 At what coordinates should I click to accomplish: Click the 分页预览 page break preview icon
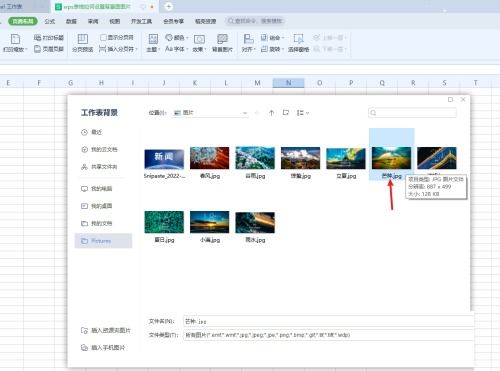point(83,43)
